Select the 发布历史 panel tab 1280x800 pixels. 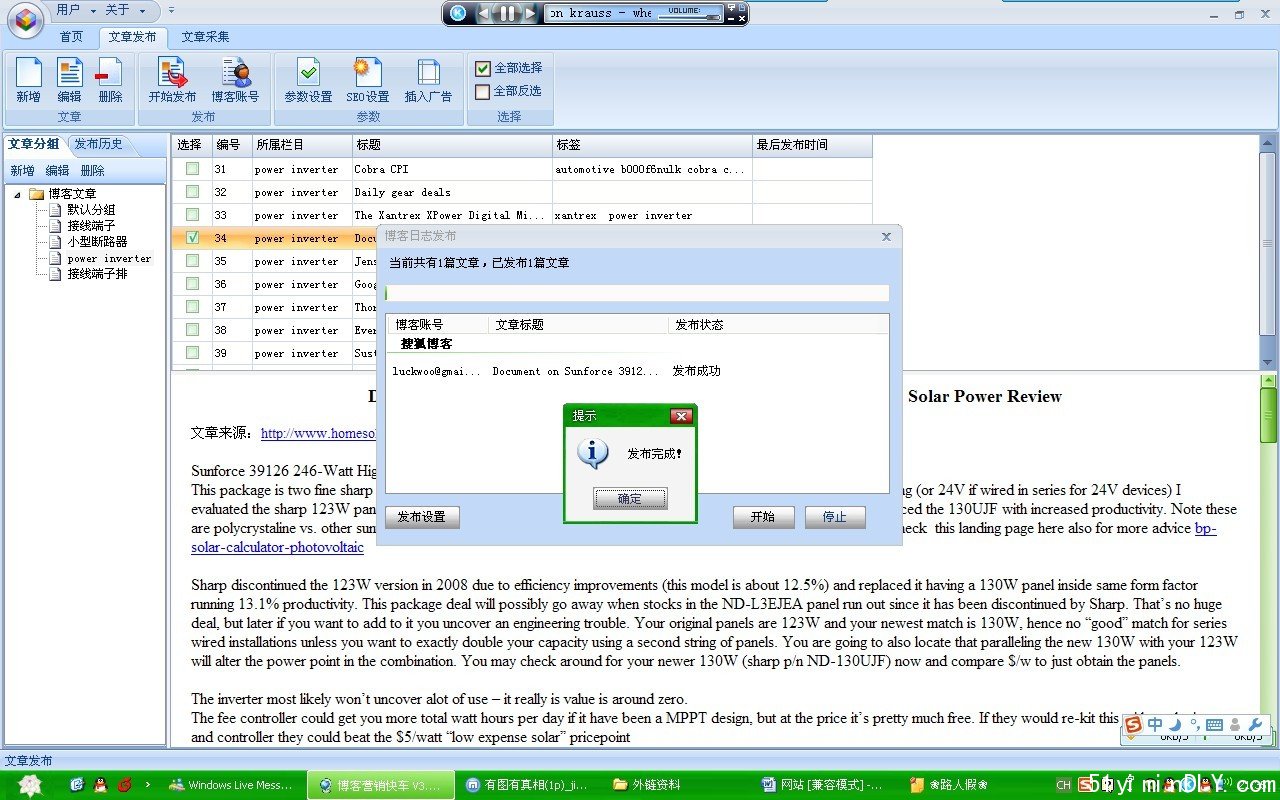pos(98,144)
